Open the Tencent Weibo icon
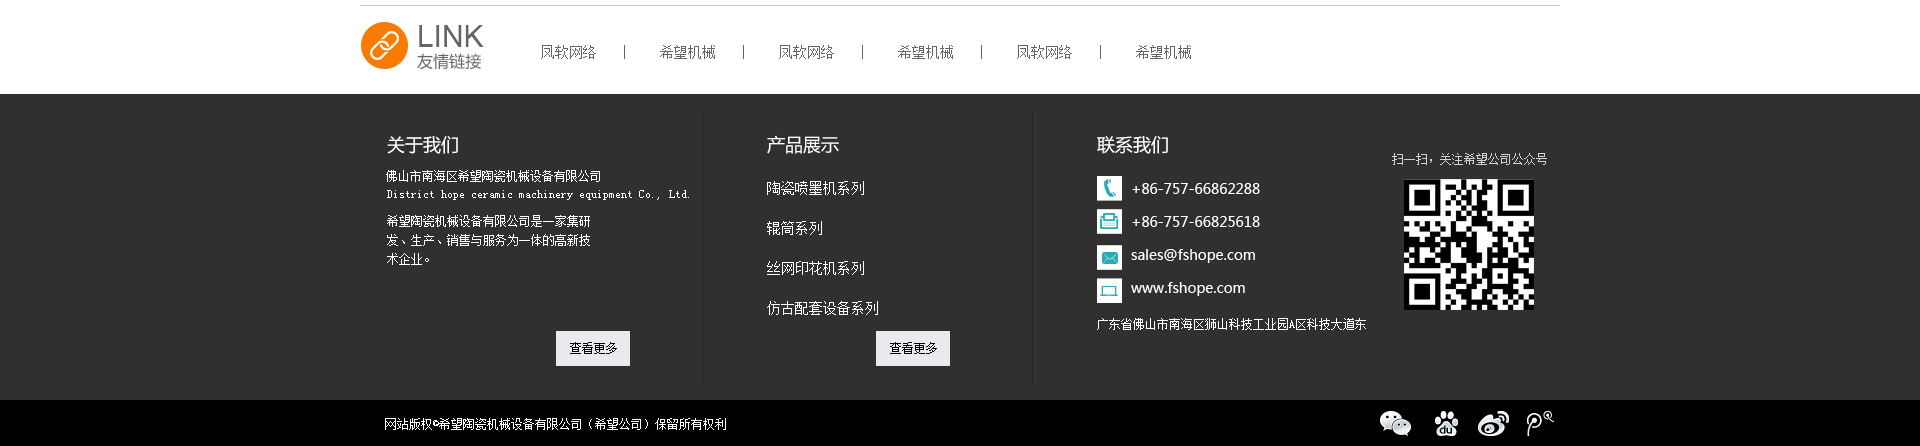This screenshot has height=446, width=1920. [1539, 423]
